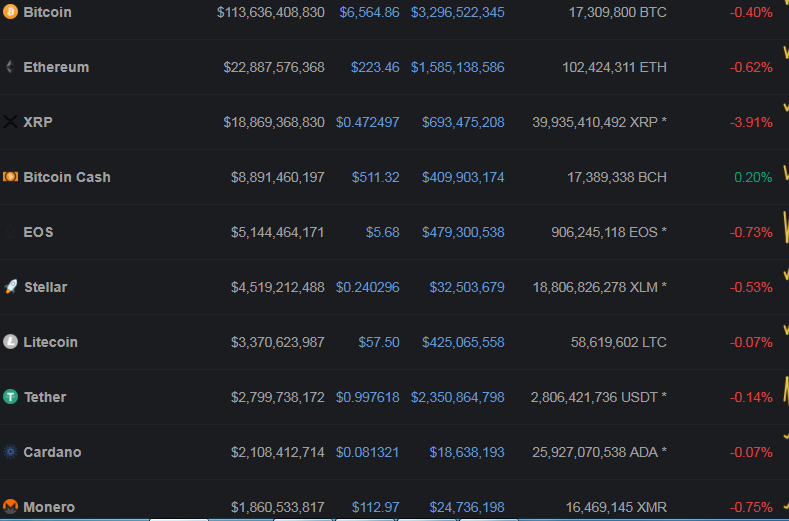Click Bitcoin change -0.40%

[x=751, y=12]
